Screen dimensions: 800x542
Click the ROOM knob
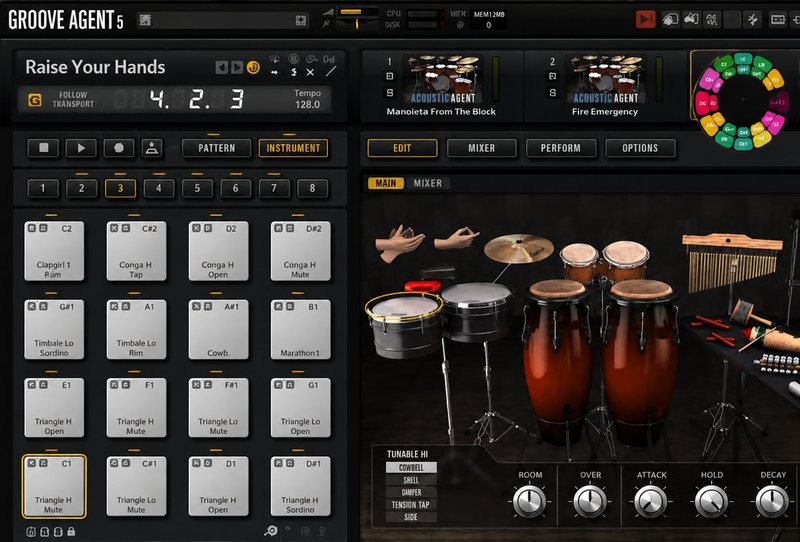(530, 501)
